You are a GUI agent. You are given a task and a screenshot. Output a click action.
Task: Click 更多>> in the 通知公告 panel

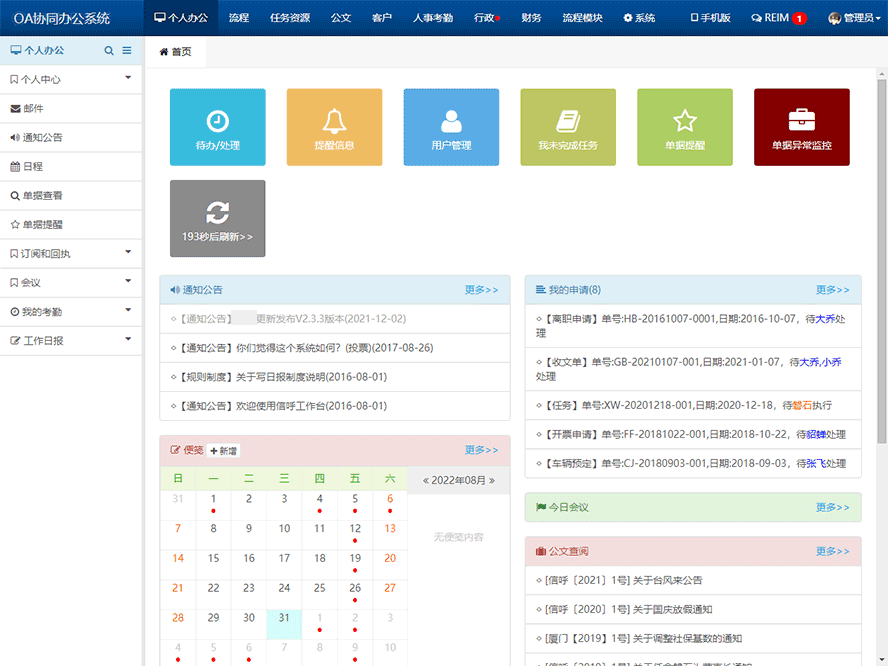pos(481,290)
